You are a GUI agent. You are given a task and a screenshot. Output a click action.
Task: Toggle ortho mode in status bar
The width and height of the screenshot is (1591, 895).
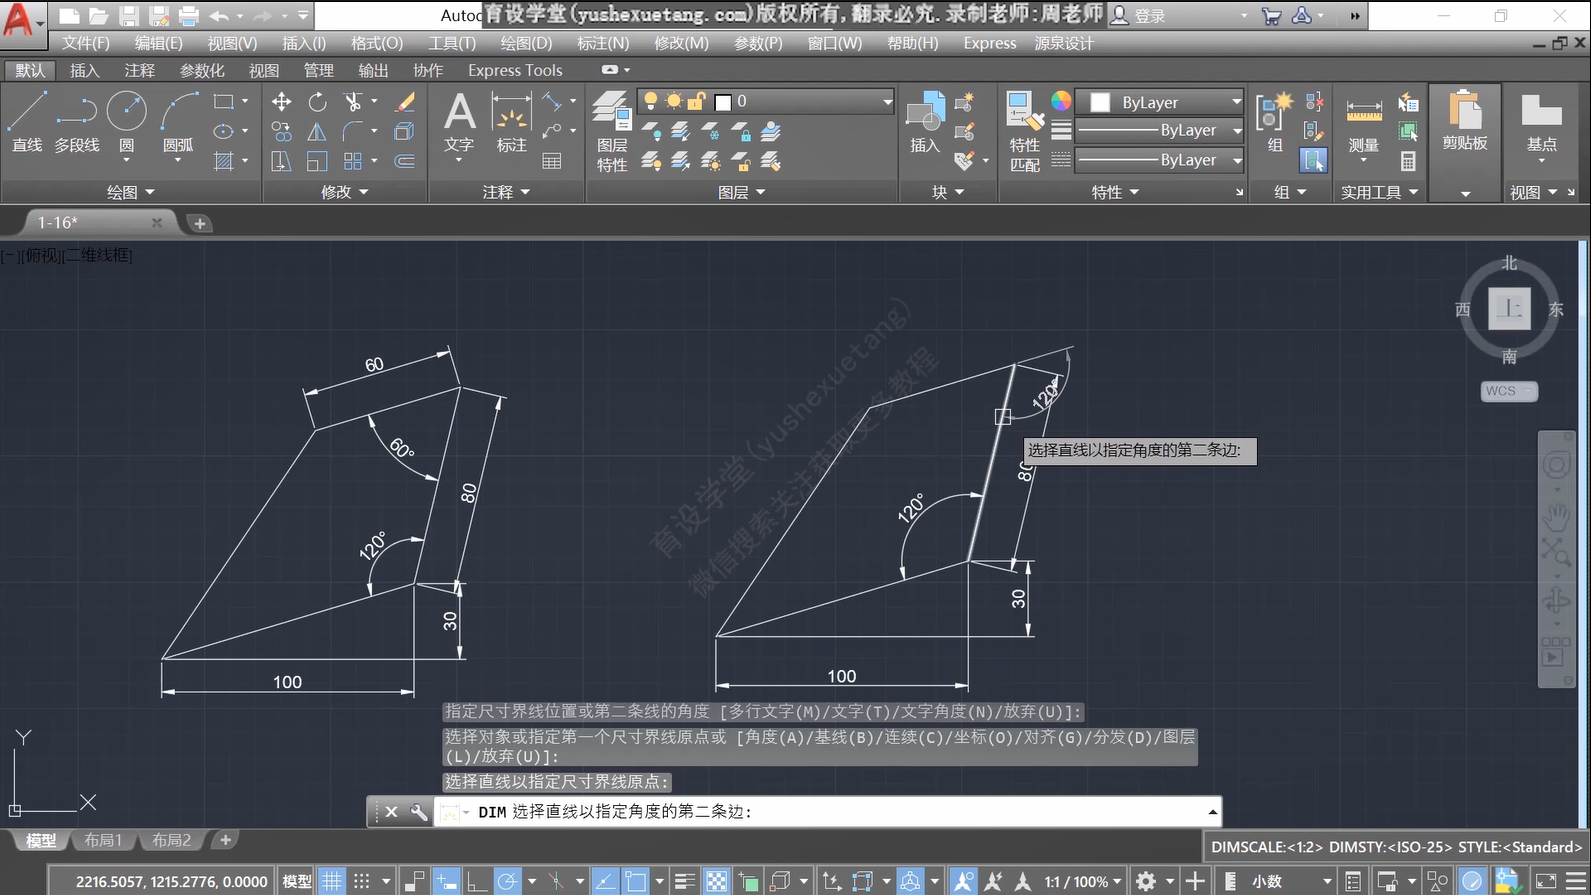coord(477,881)
